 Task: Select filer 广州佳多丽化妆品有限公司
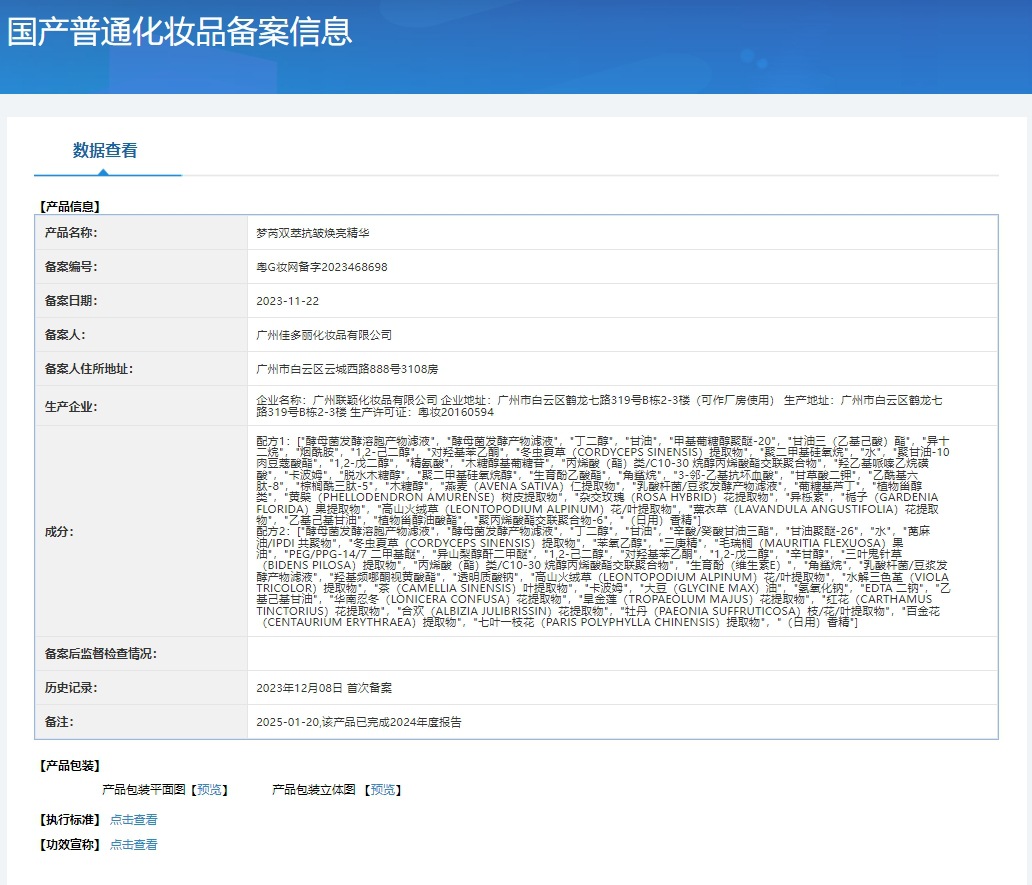pyautogui.click(x=324, y=336)
